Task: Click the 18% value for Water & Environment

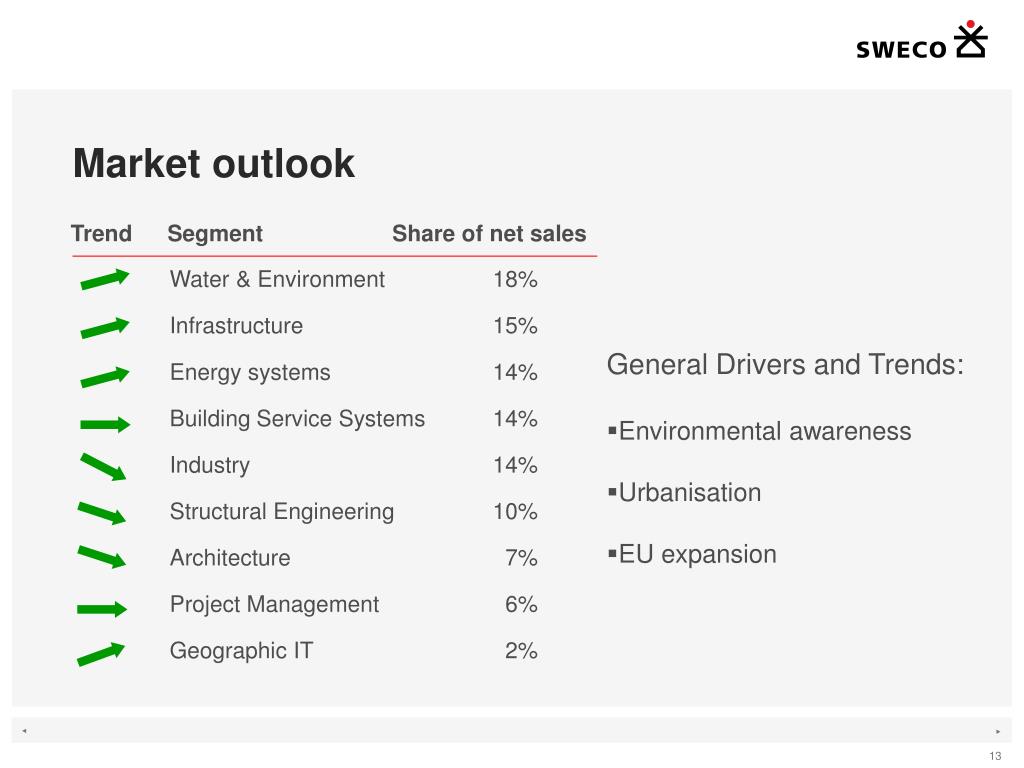Action: pyautogui.click(x=515, y=280)
